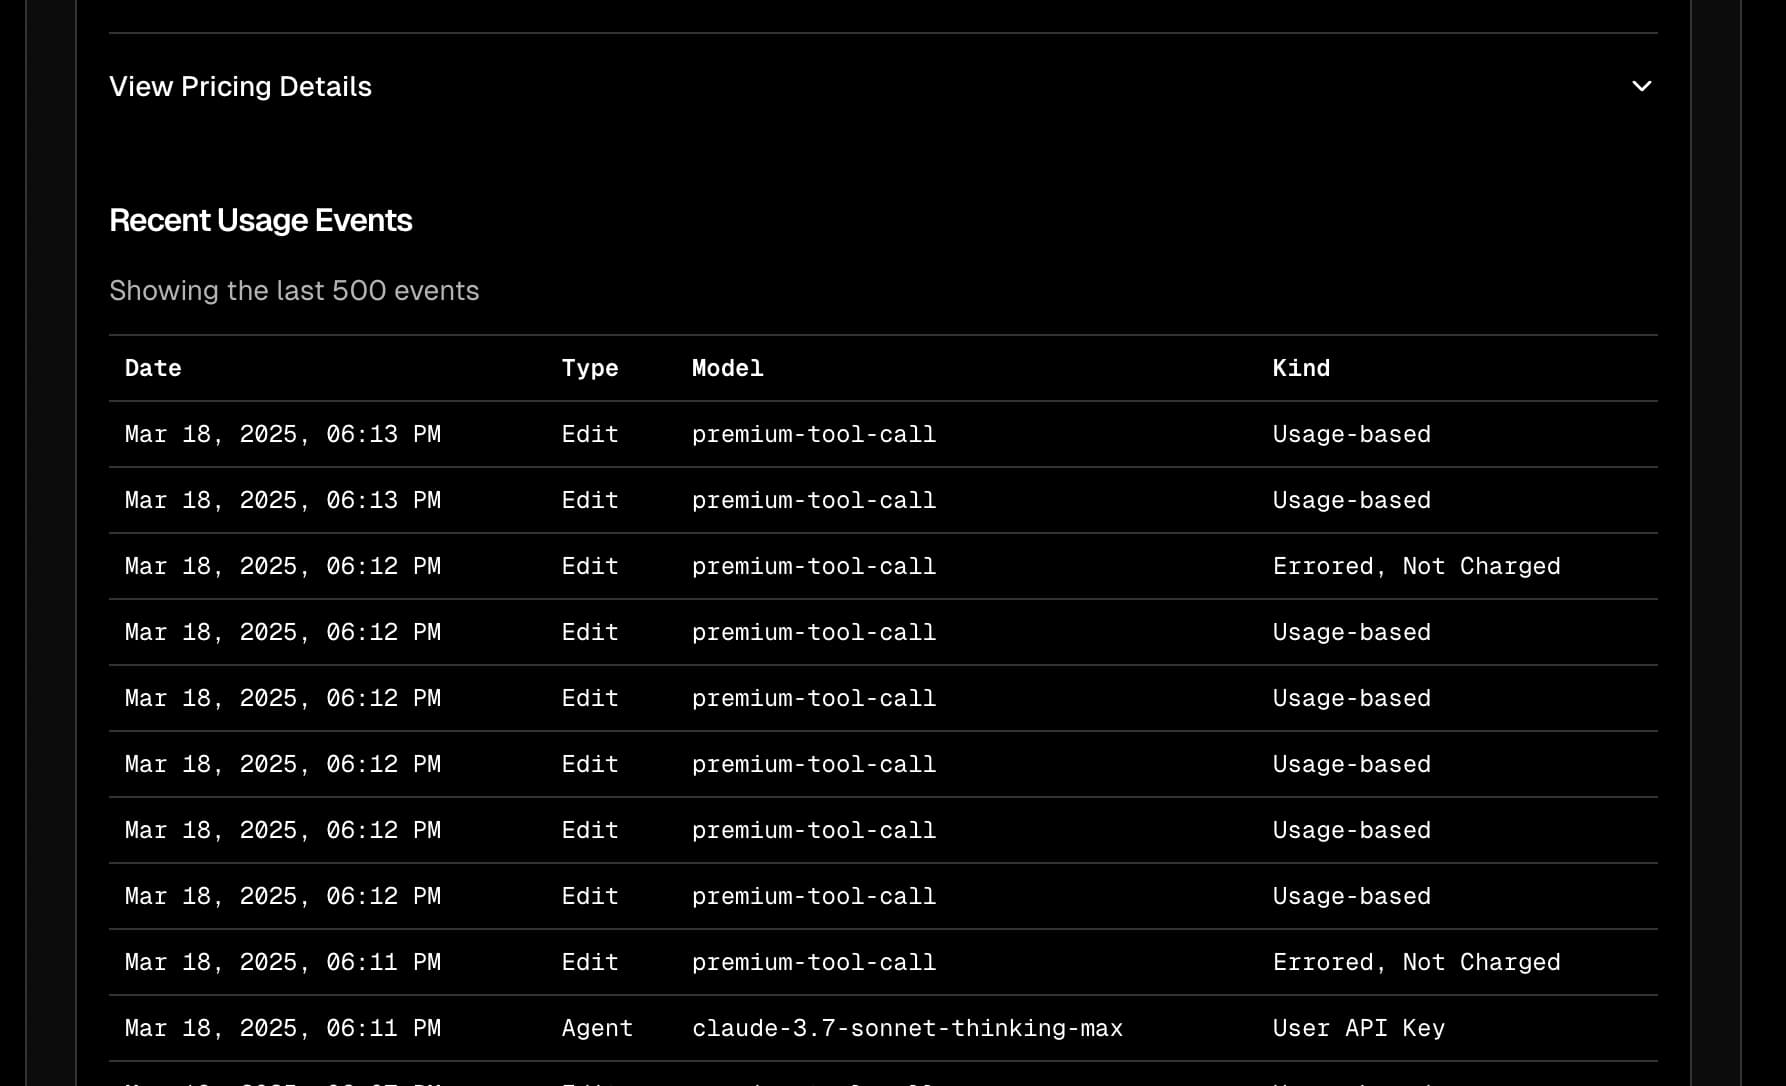Select the claude-3.7-sonnet-thinking-max model cell
Screen dimensions: 1786x1086
pyautogui.click(x=907, y=1028)
